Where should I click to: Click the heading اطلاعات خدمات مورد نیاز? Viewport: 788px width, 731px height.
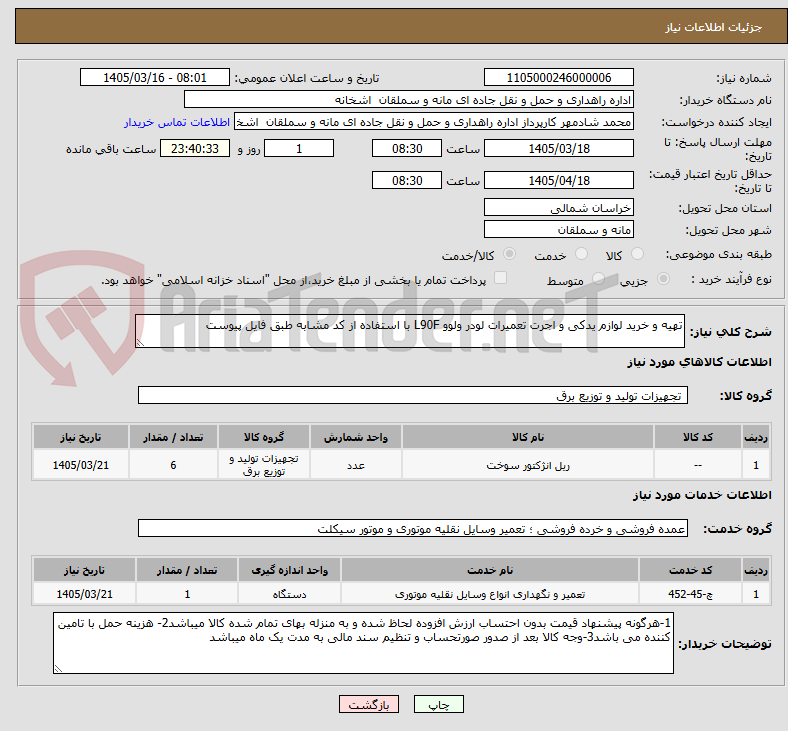click(x=702, y=495)
